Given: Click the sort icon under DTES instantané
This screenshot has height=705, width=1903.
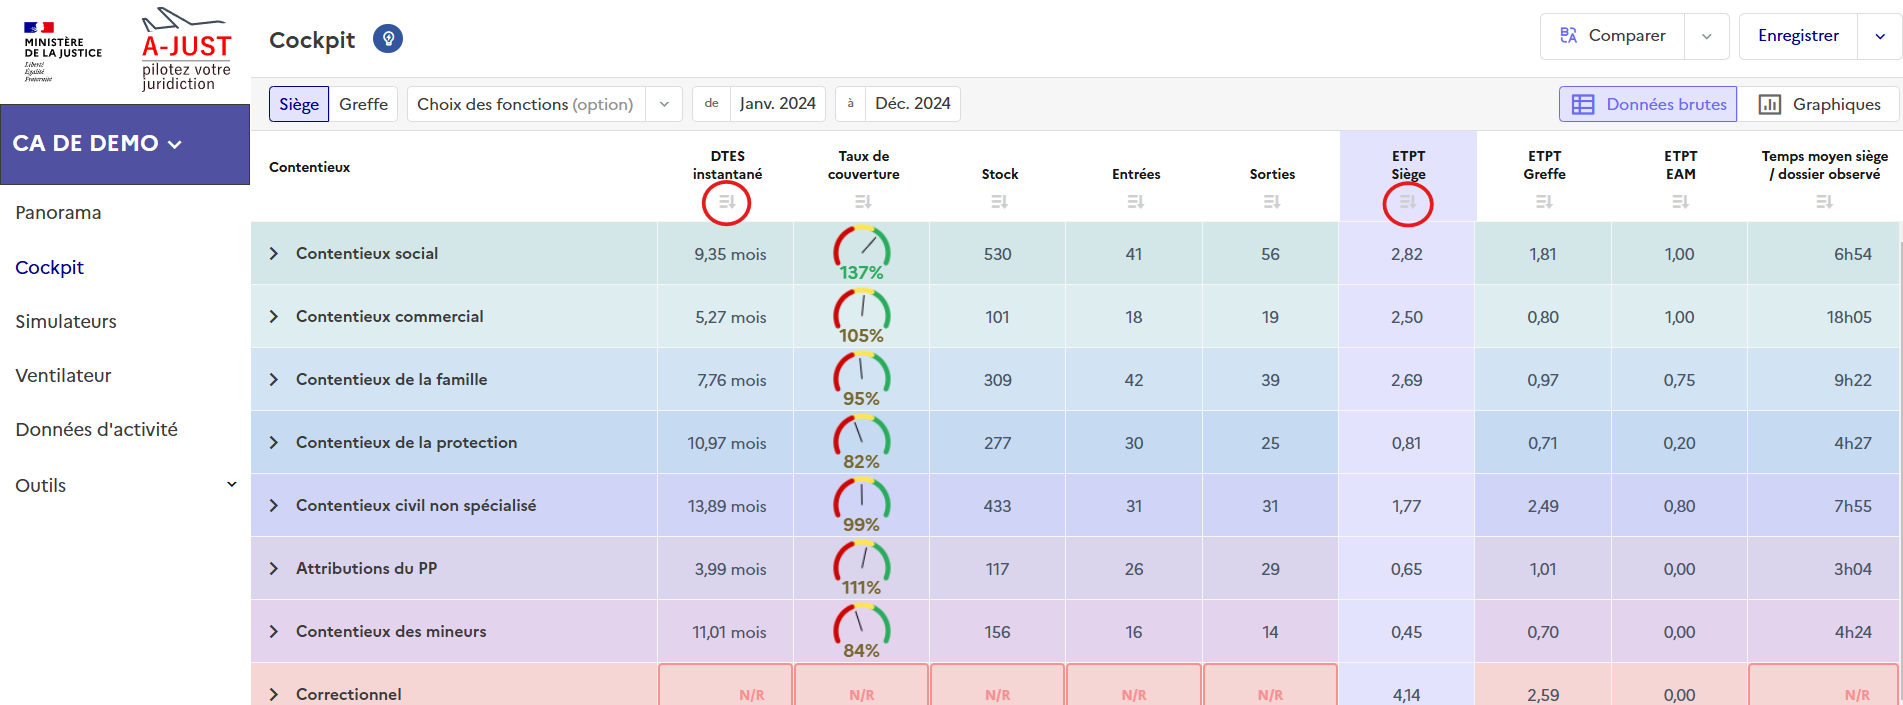Looking at the screenshot, I should coord(727,203).
